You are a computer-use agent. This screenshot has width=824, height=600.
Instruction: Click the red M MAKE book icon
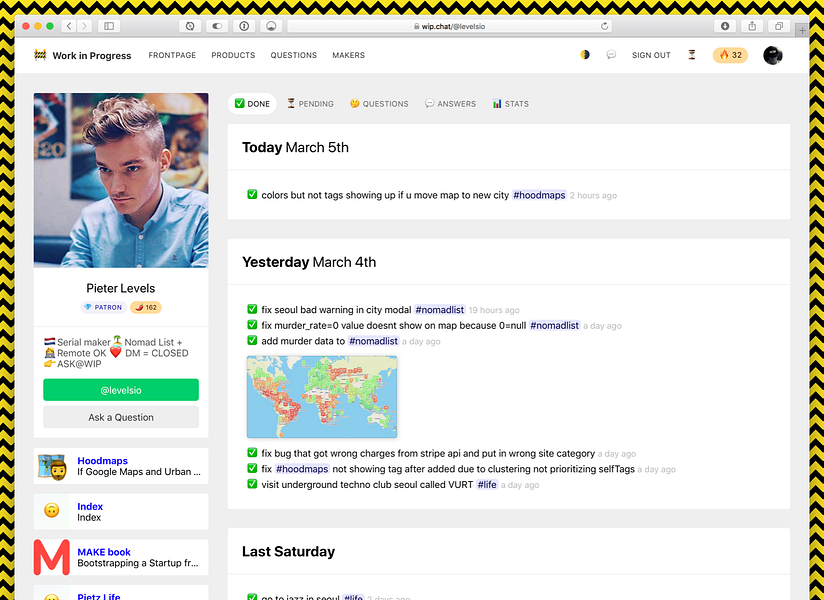pos(52,557)
